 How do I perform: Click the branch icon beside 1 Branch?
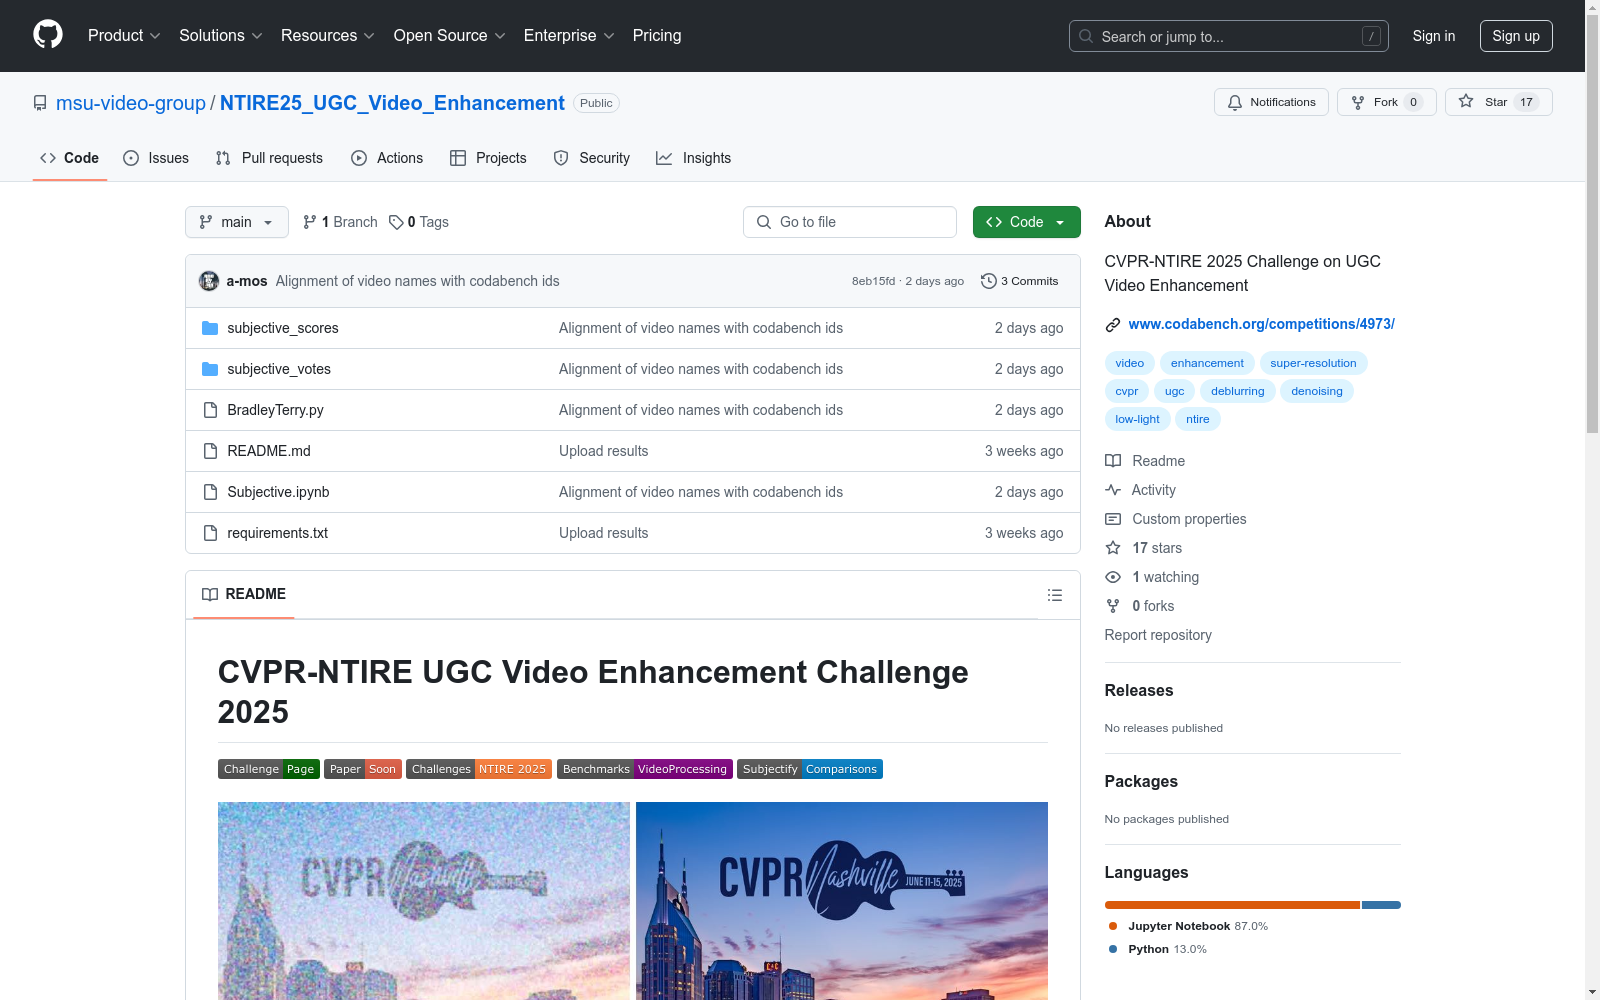(x=310, y=222)
